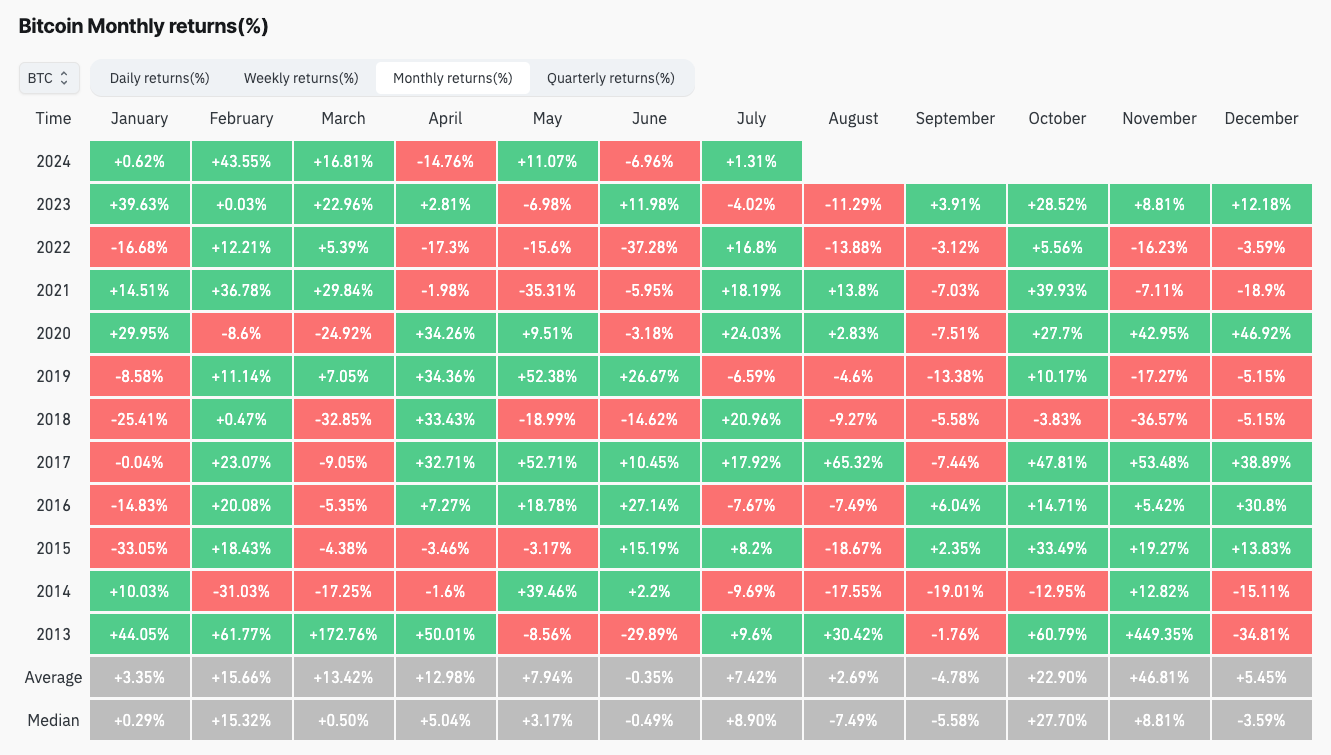Screen dimensions: 1331x755
Task: Click the 2017 August +65.32% cell
Action: click(853, 462)
